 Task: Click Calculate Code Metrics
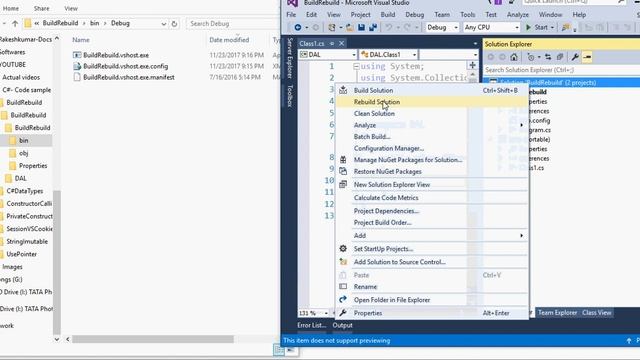click(x=432, y=198)
